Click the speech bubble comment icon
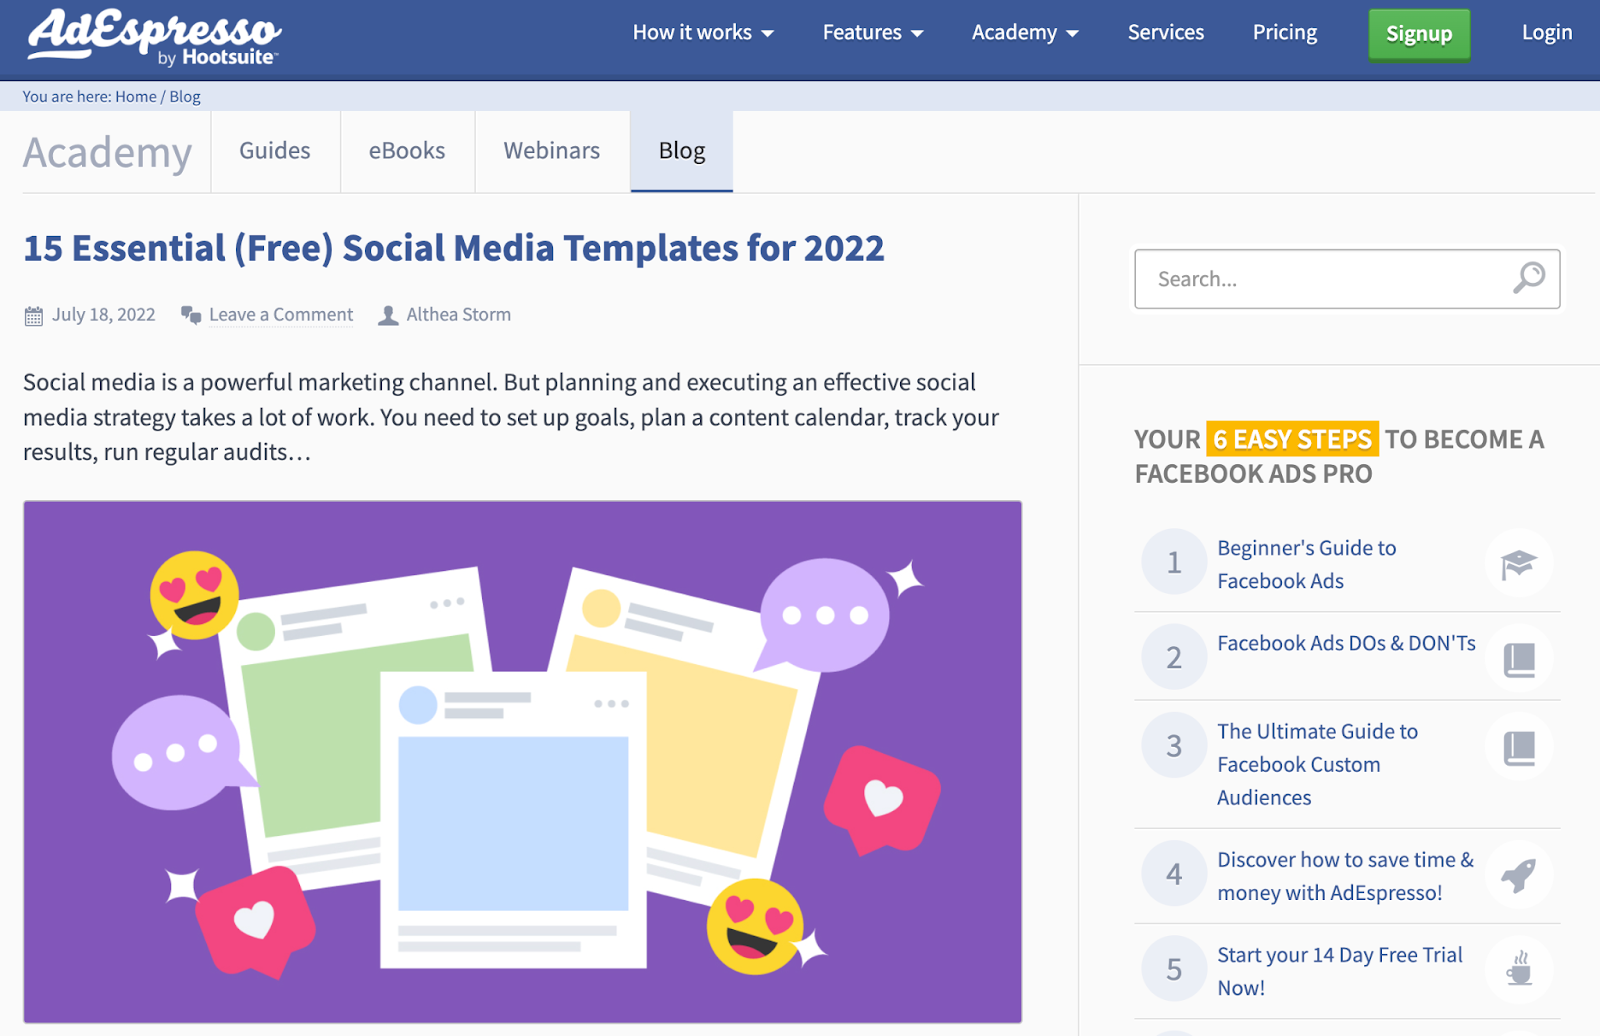The image size is (1600, 1036). (190, 315)
